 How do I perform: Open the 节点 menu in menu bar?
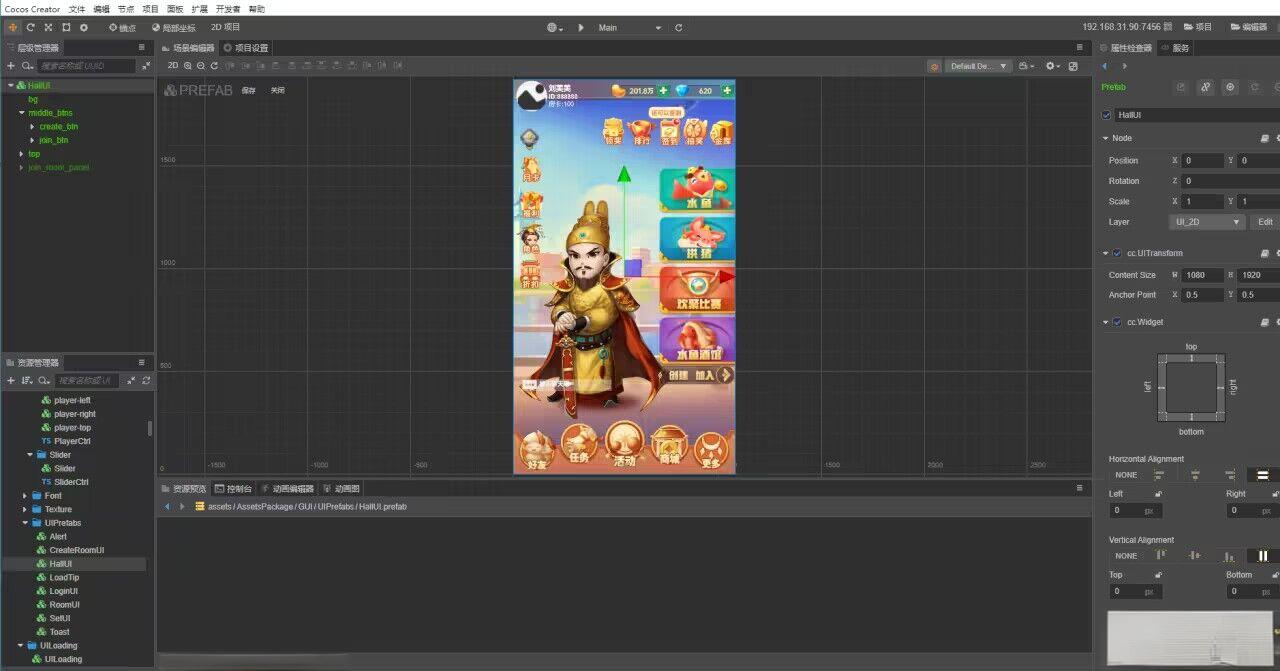(126, 8)
